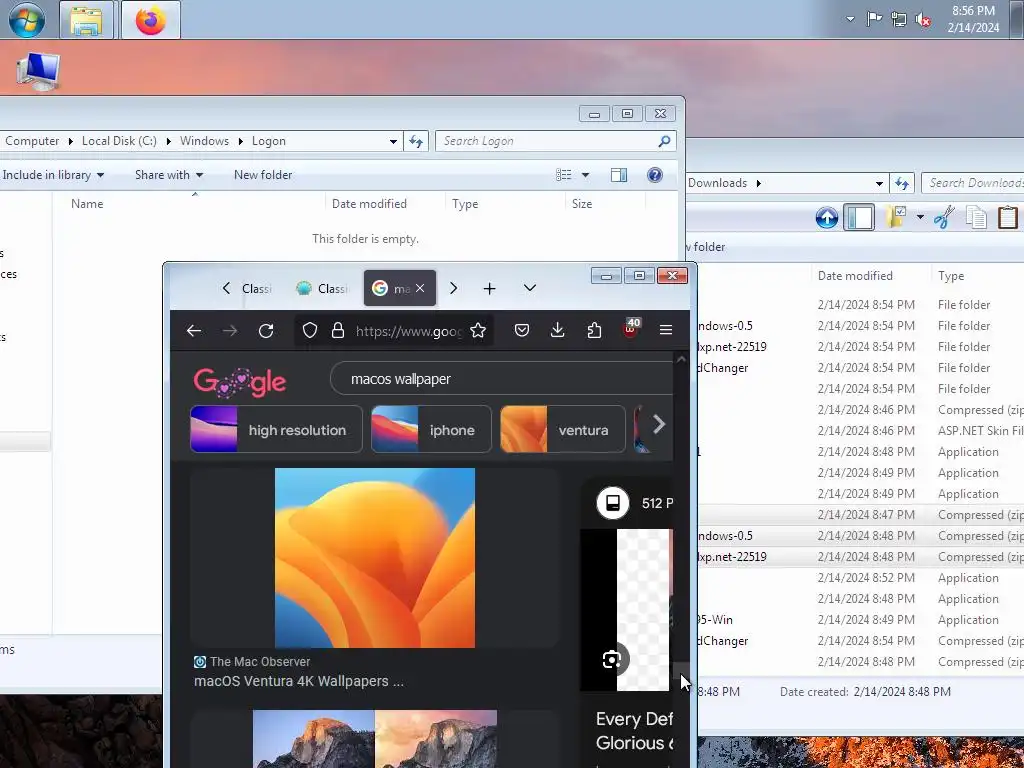Screen dimensions: 1024x768
Task: Filter images by iphone chip
Action: [x=431, y=429]
